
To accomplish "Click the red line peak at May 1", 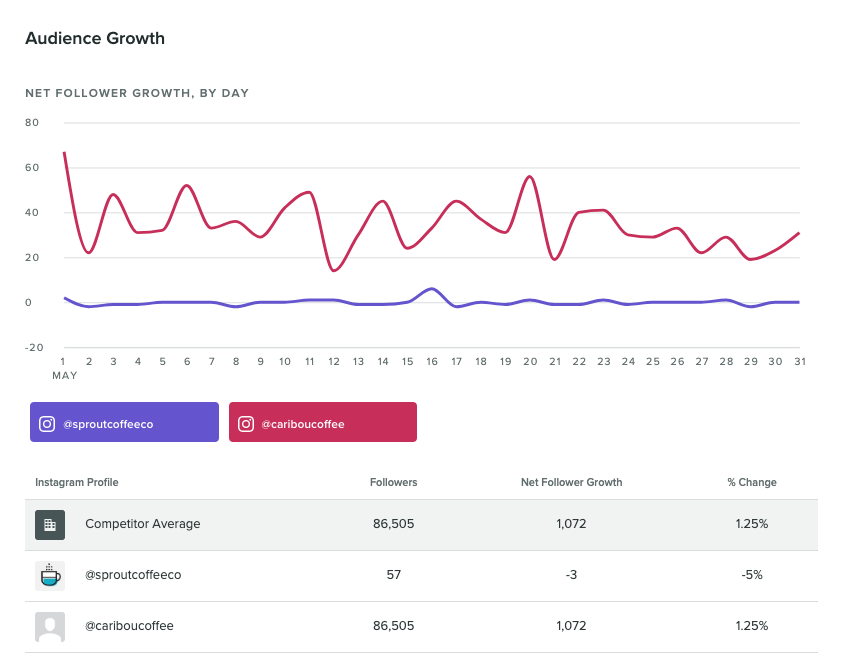I will (x=64, y=153).
